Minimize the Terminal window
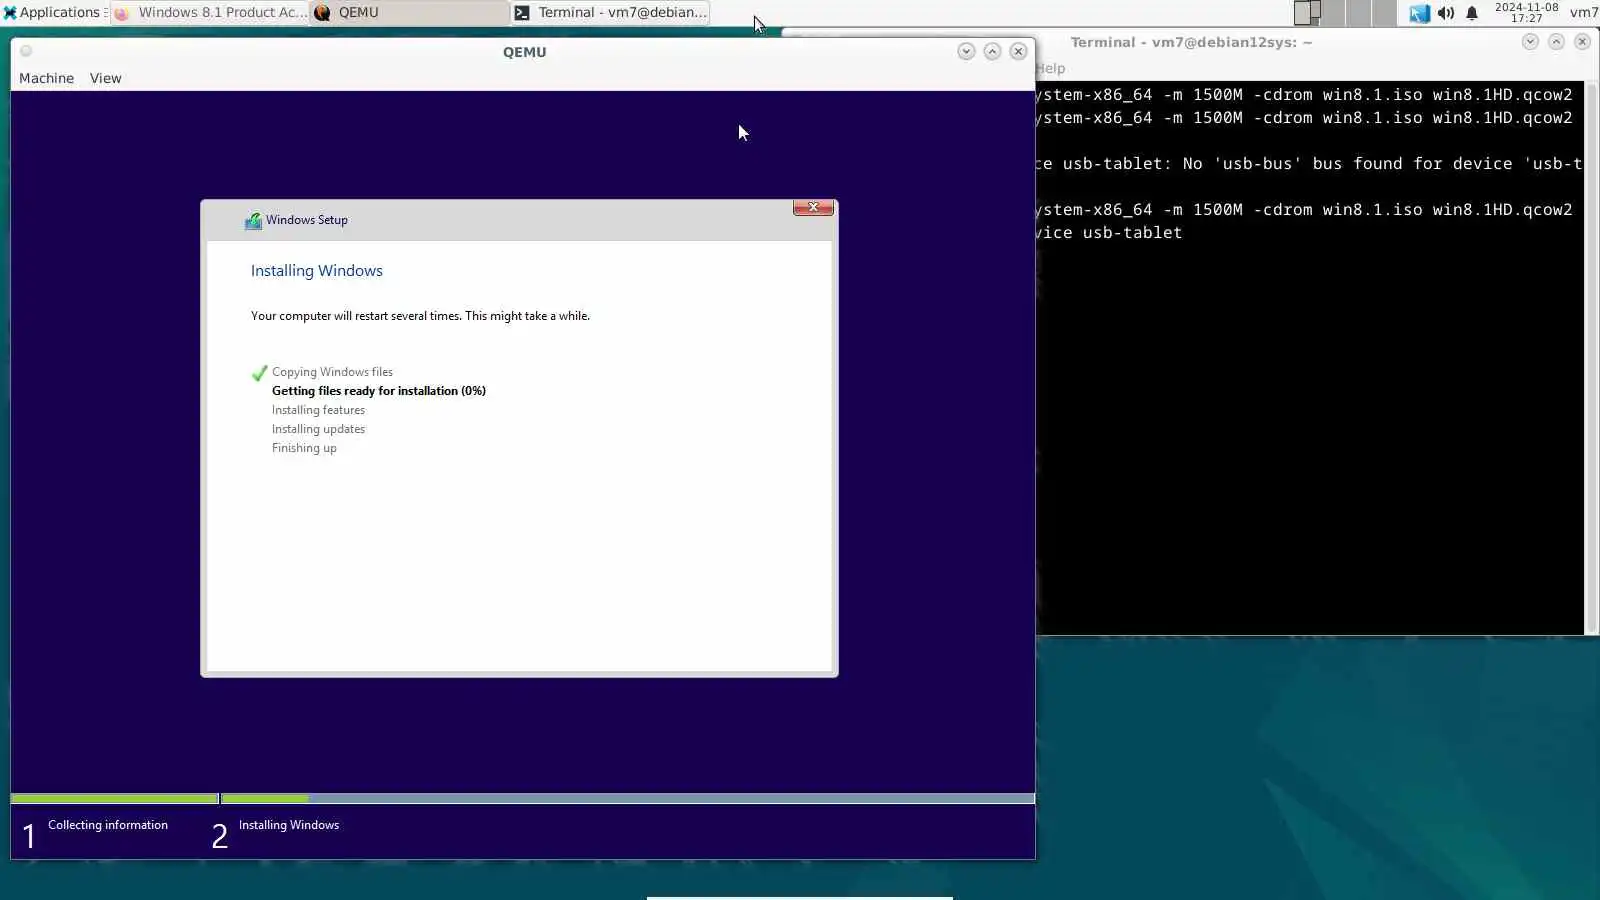1600x900 pixels. coord(1530,41)
